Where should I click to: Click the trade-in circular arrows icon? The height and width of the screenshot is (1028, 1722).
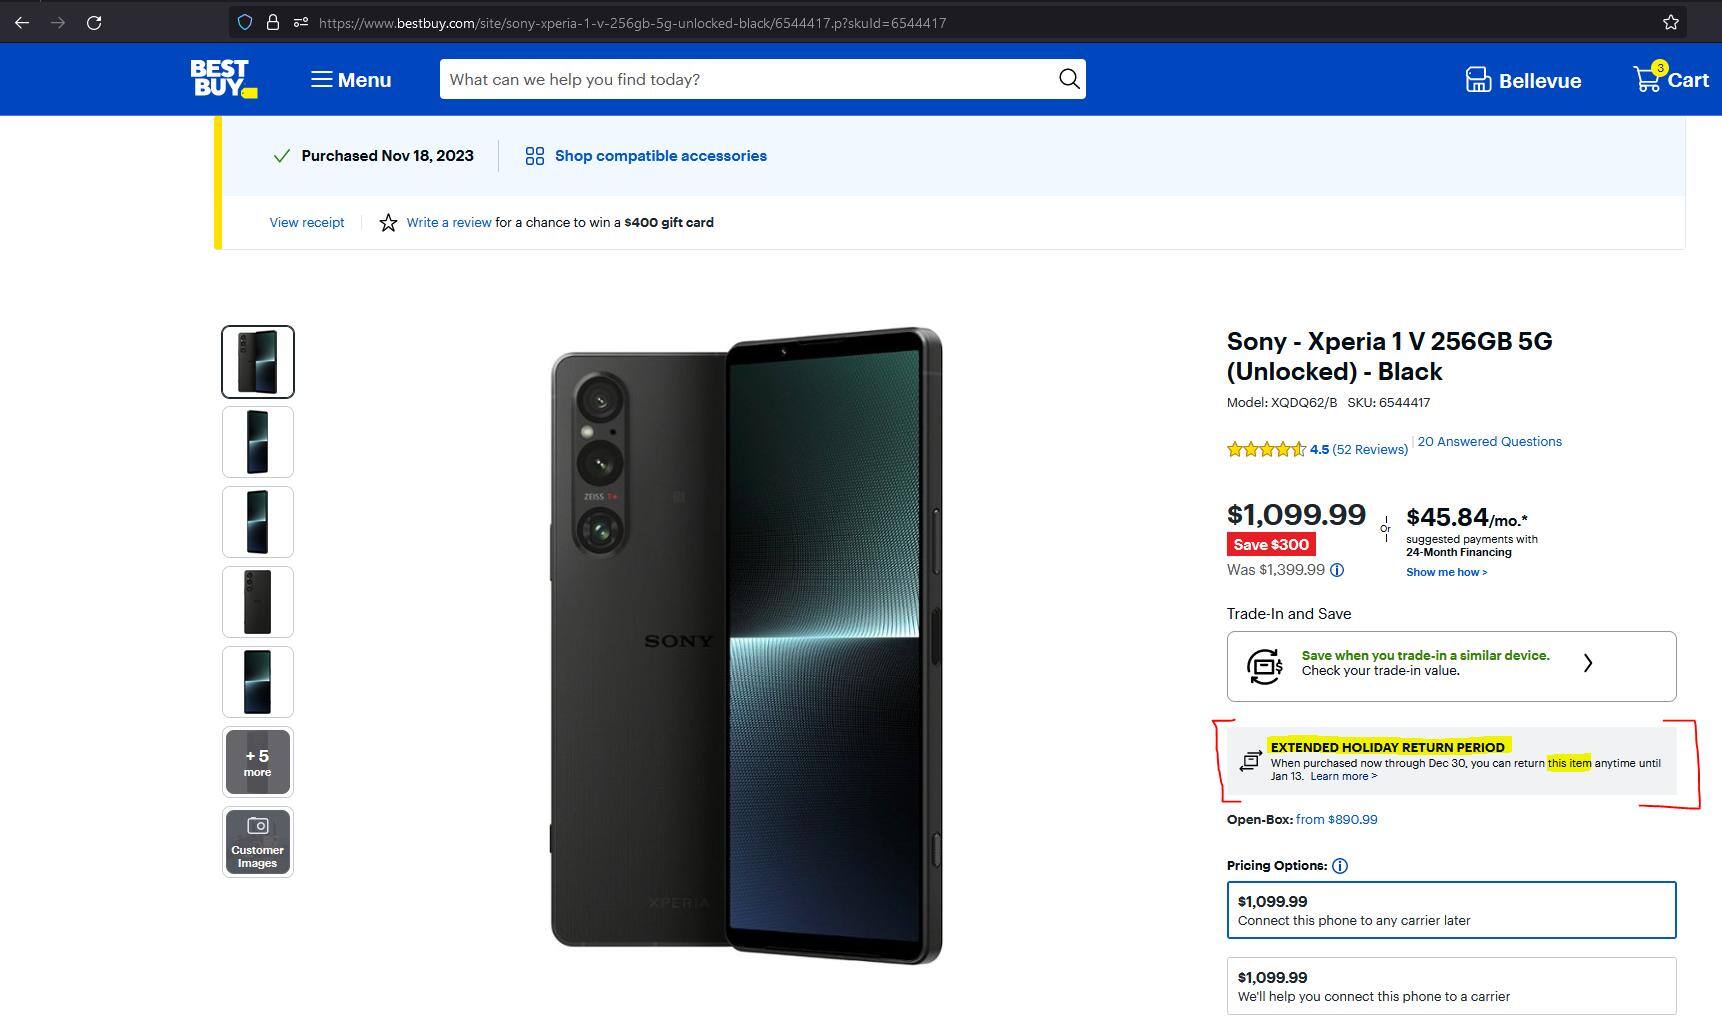pos(1264,665)
